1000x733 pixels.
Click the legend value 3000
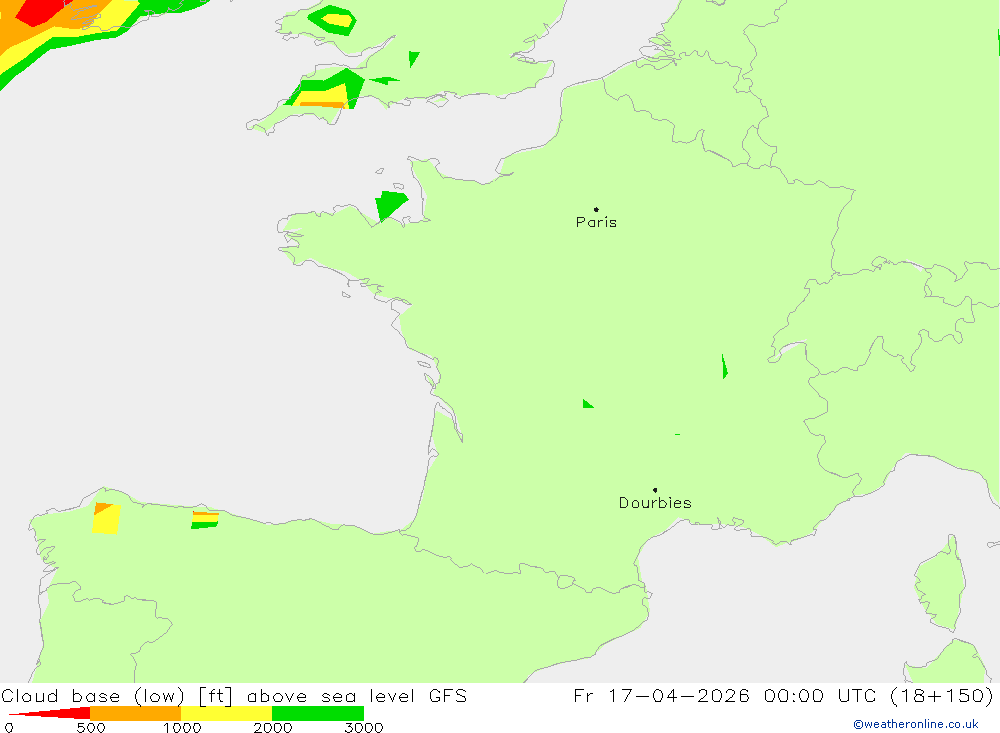364,727
